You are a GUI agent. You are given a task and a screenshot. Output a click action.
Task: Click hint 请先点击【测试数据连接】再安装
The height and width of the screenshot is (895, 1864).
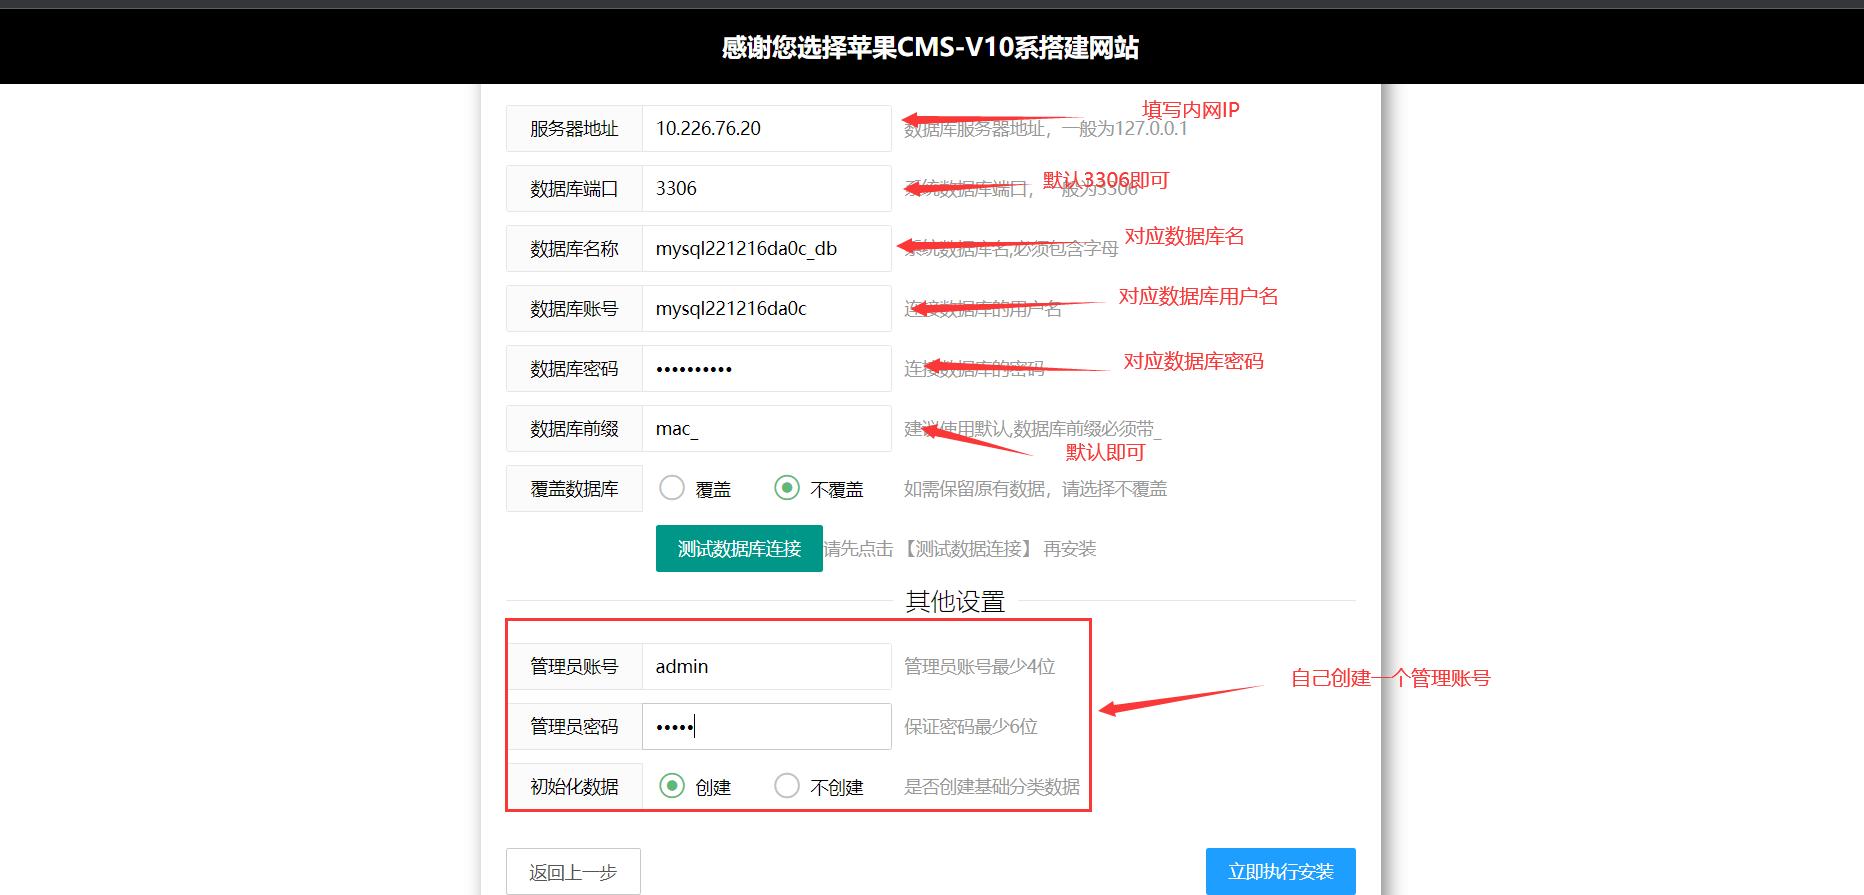click(x=960, y=548)
